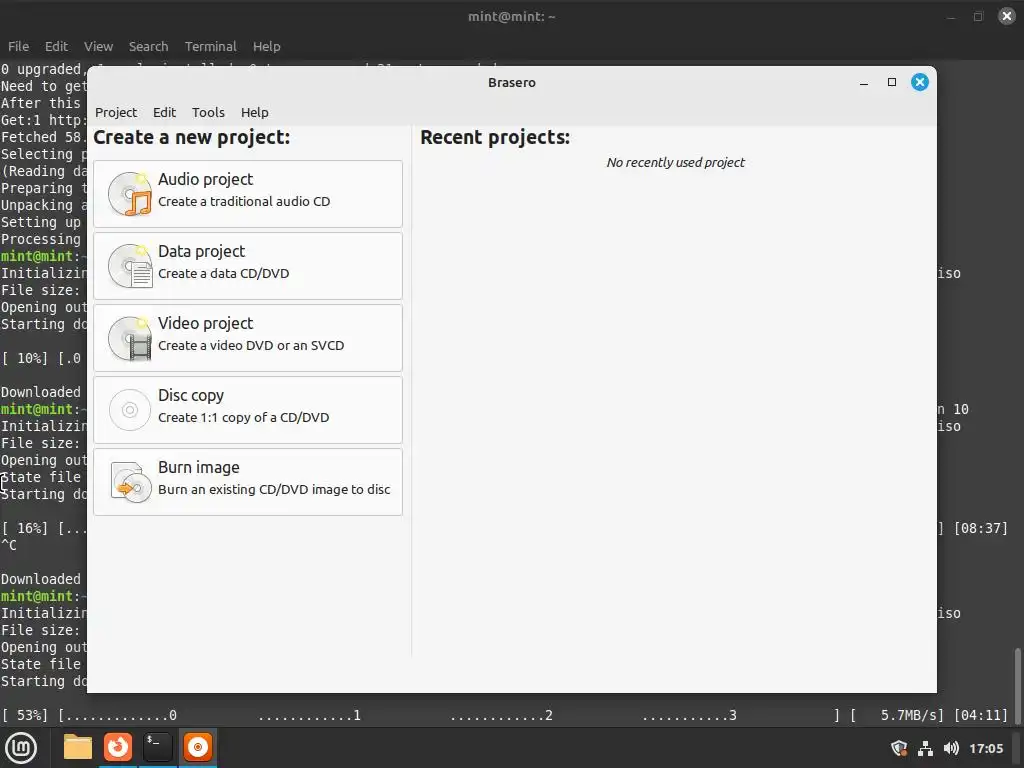Click the terminal's 53% download progress line
The width and height of the screenshot is (1024, 768).
tap(504, 716)
